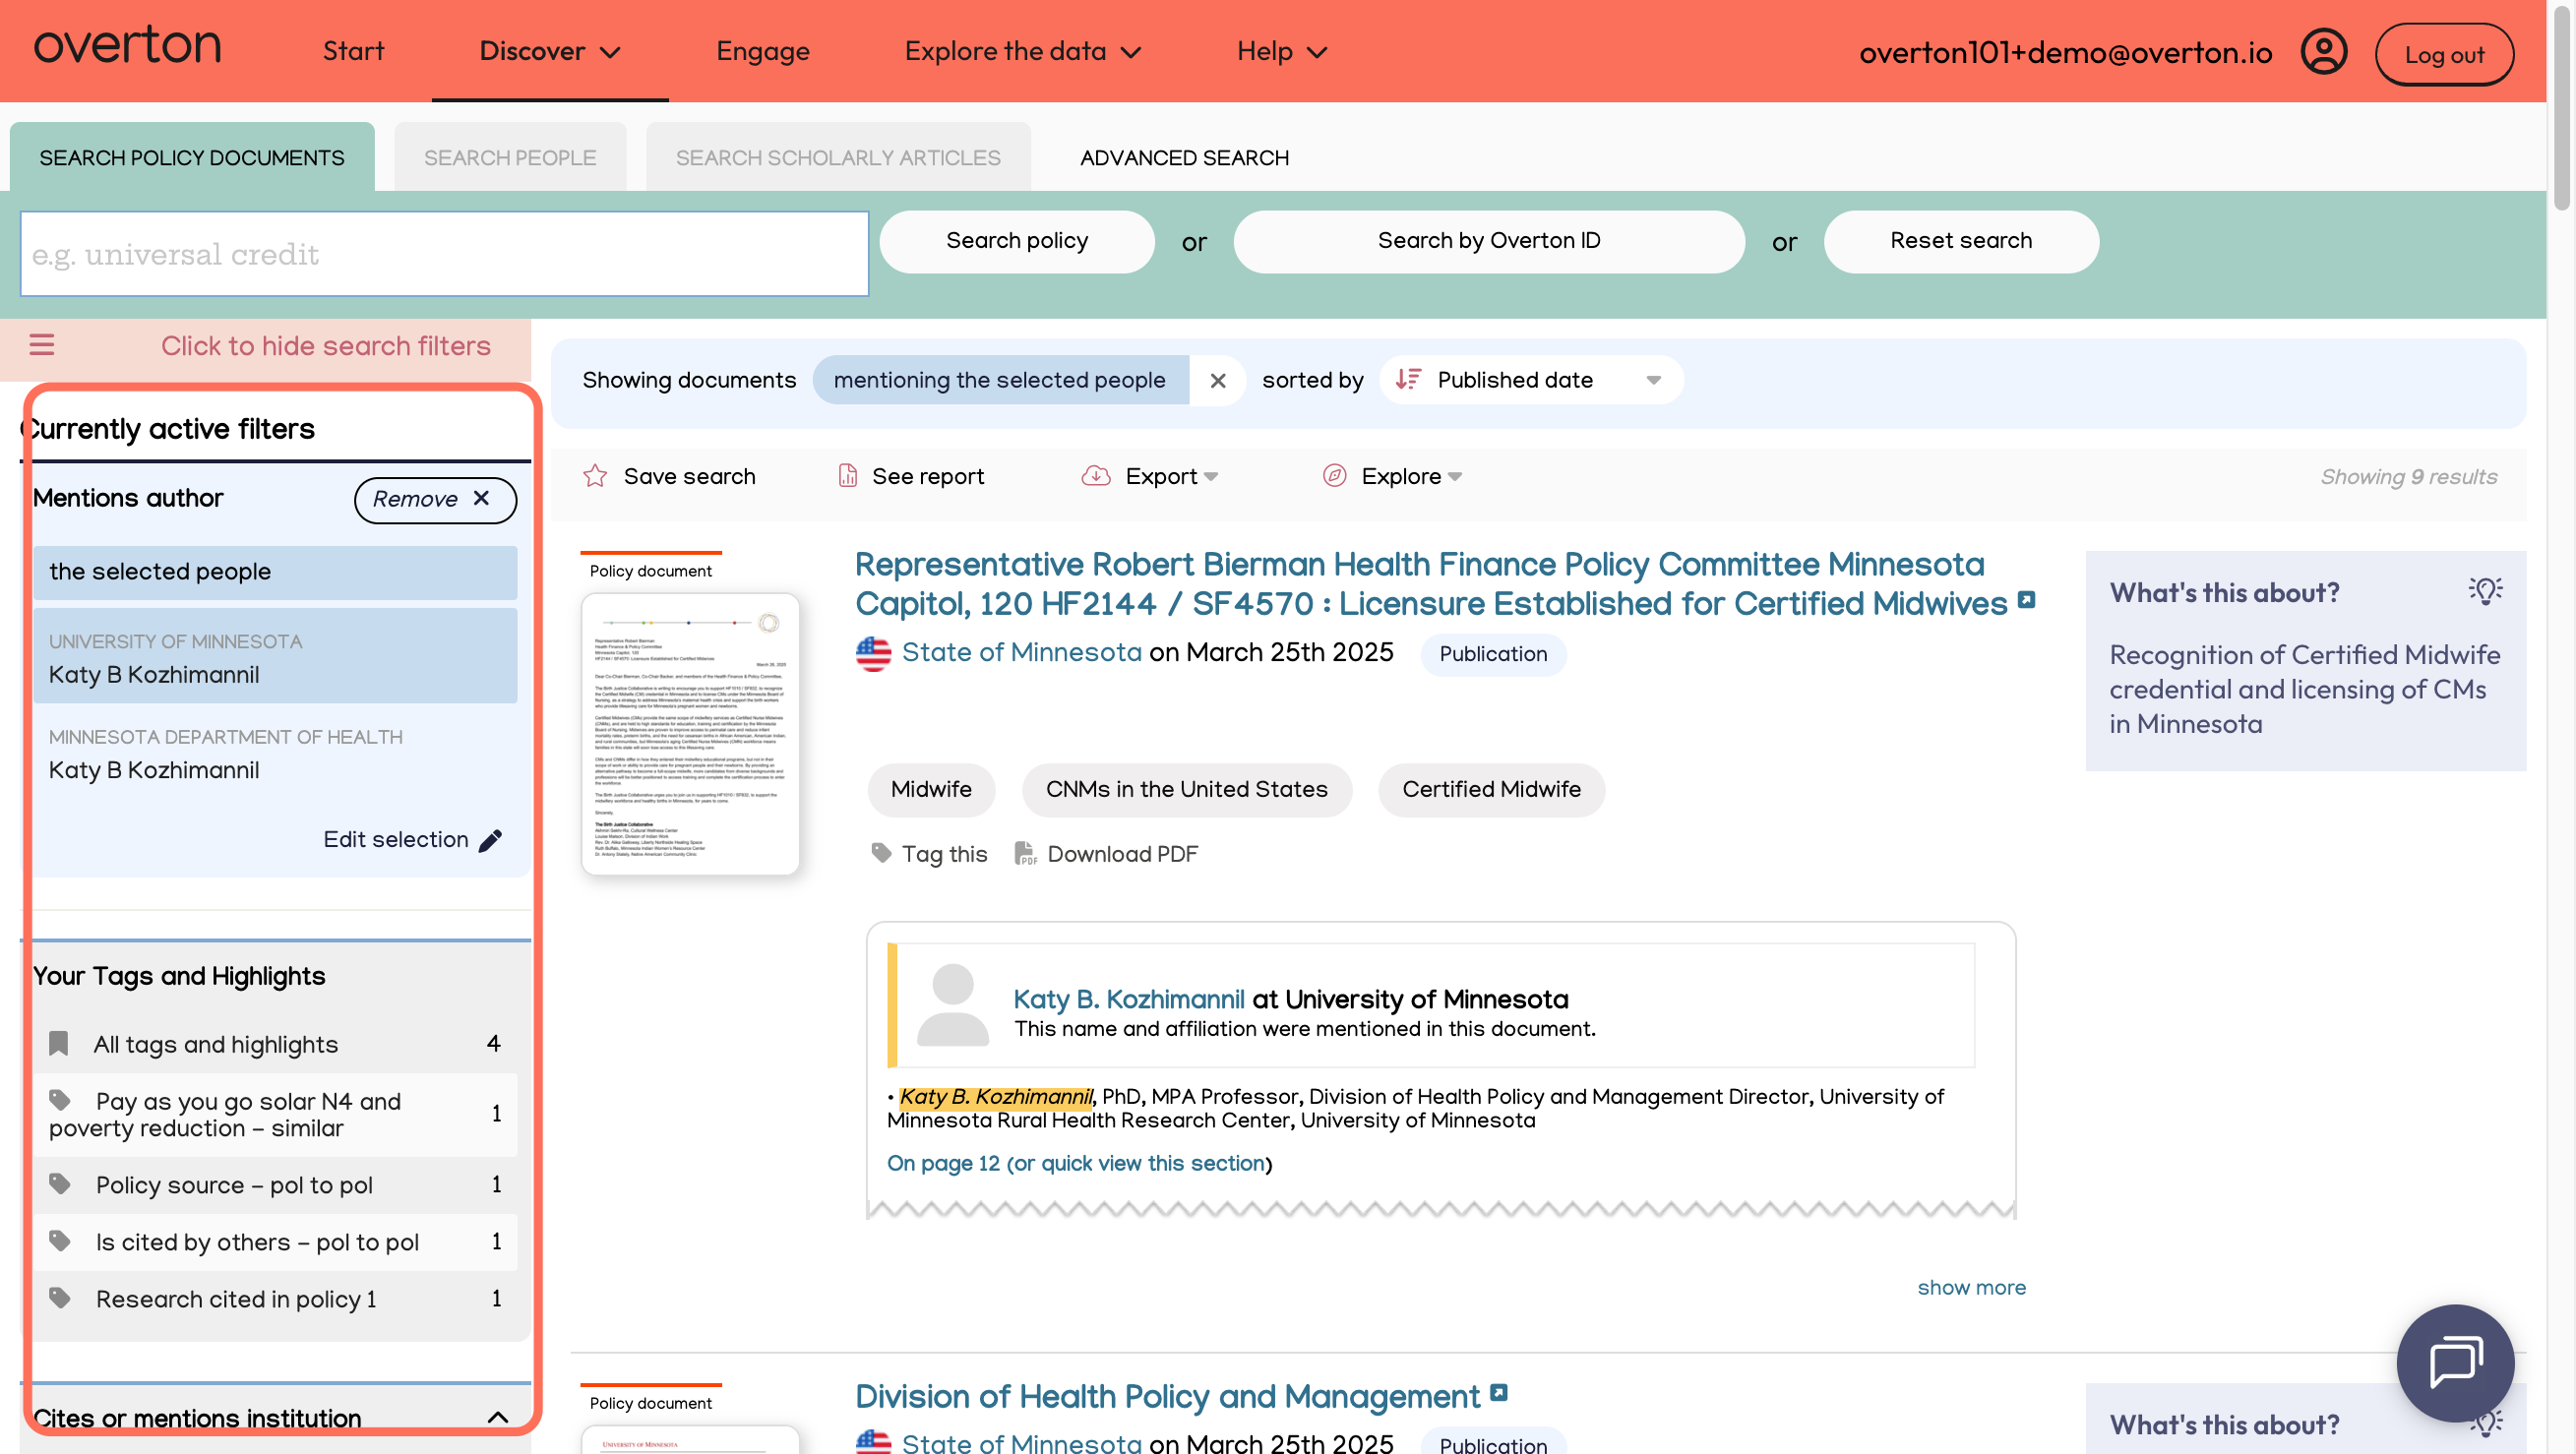Click the See report document icon
Viewport: 2576px width, 1454px height.
click(847, 476)
